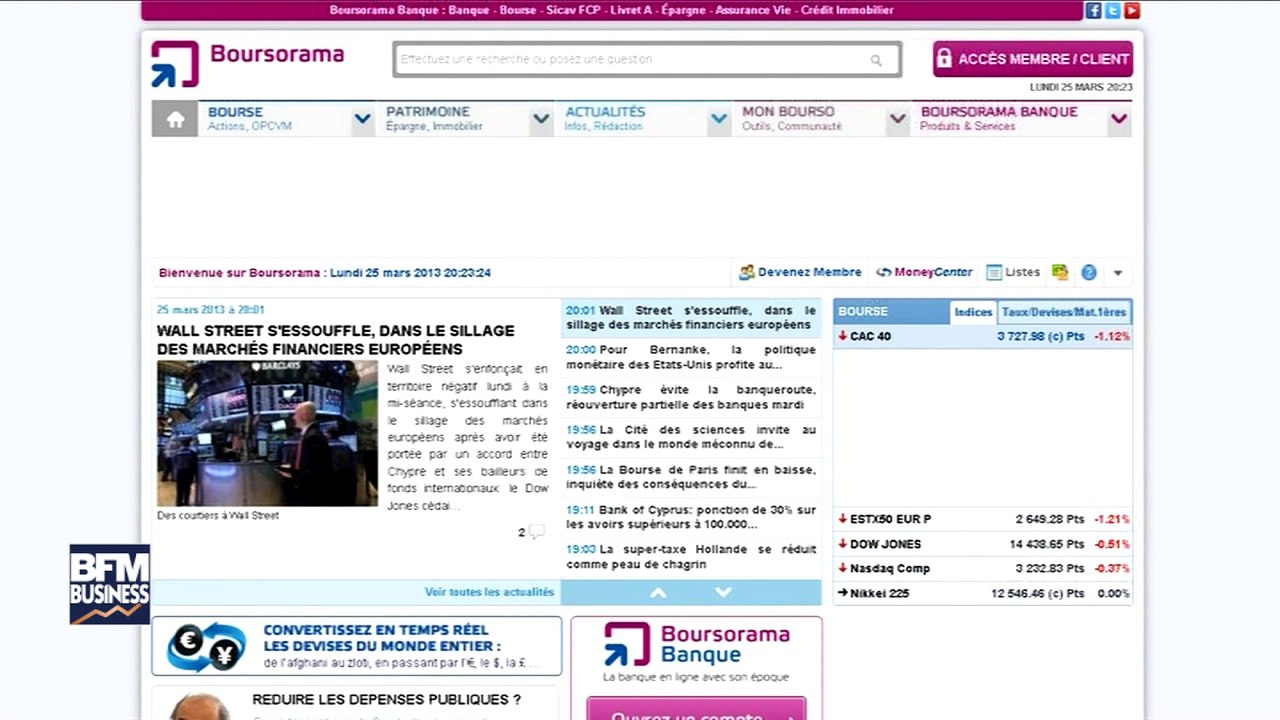Viewport: 1280px width, 720px height.
Task: Open the 20:01 Wall Street news item
Action: [x=691, y=318]
